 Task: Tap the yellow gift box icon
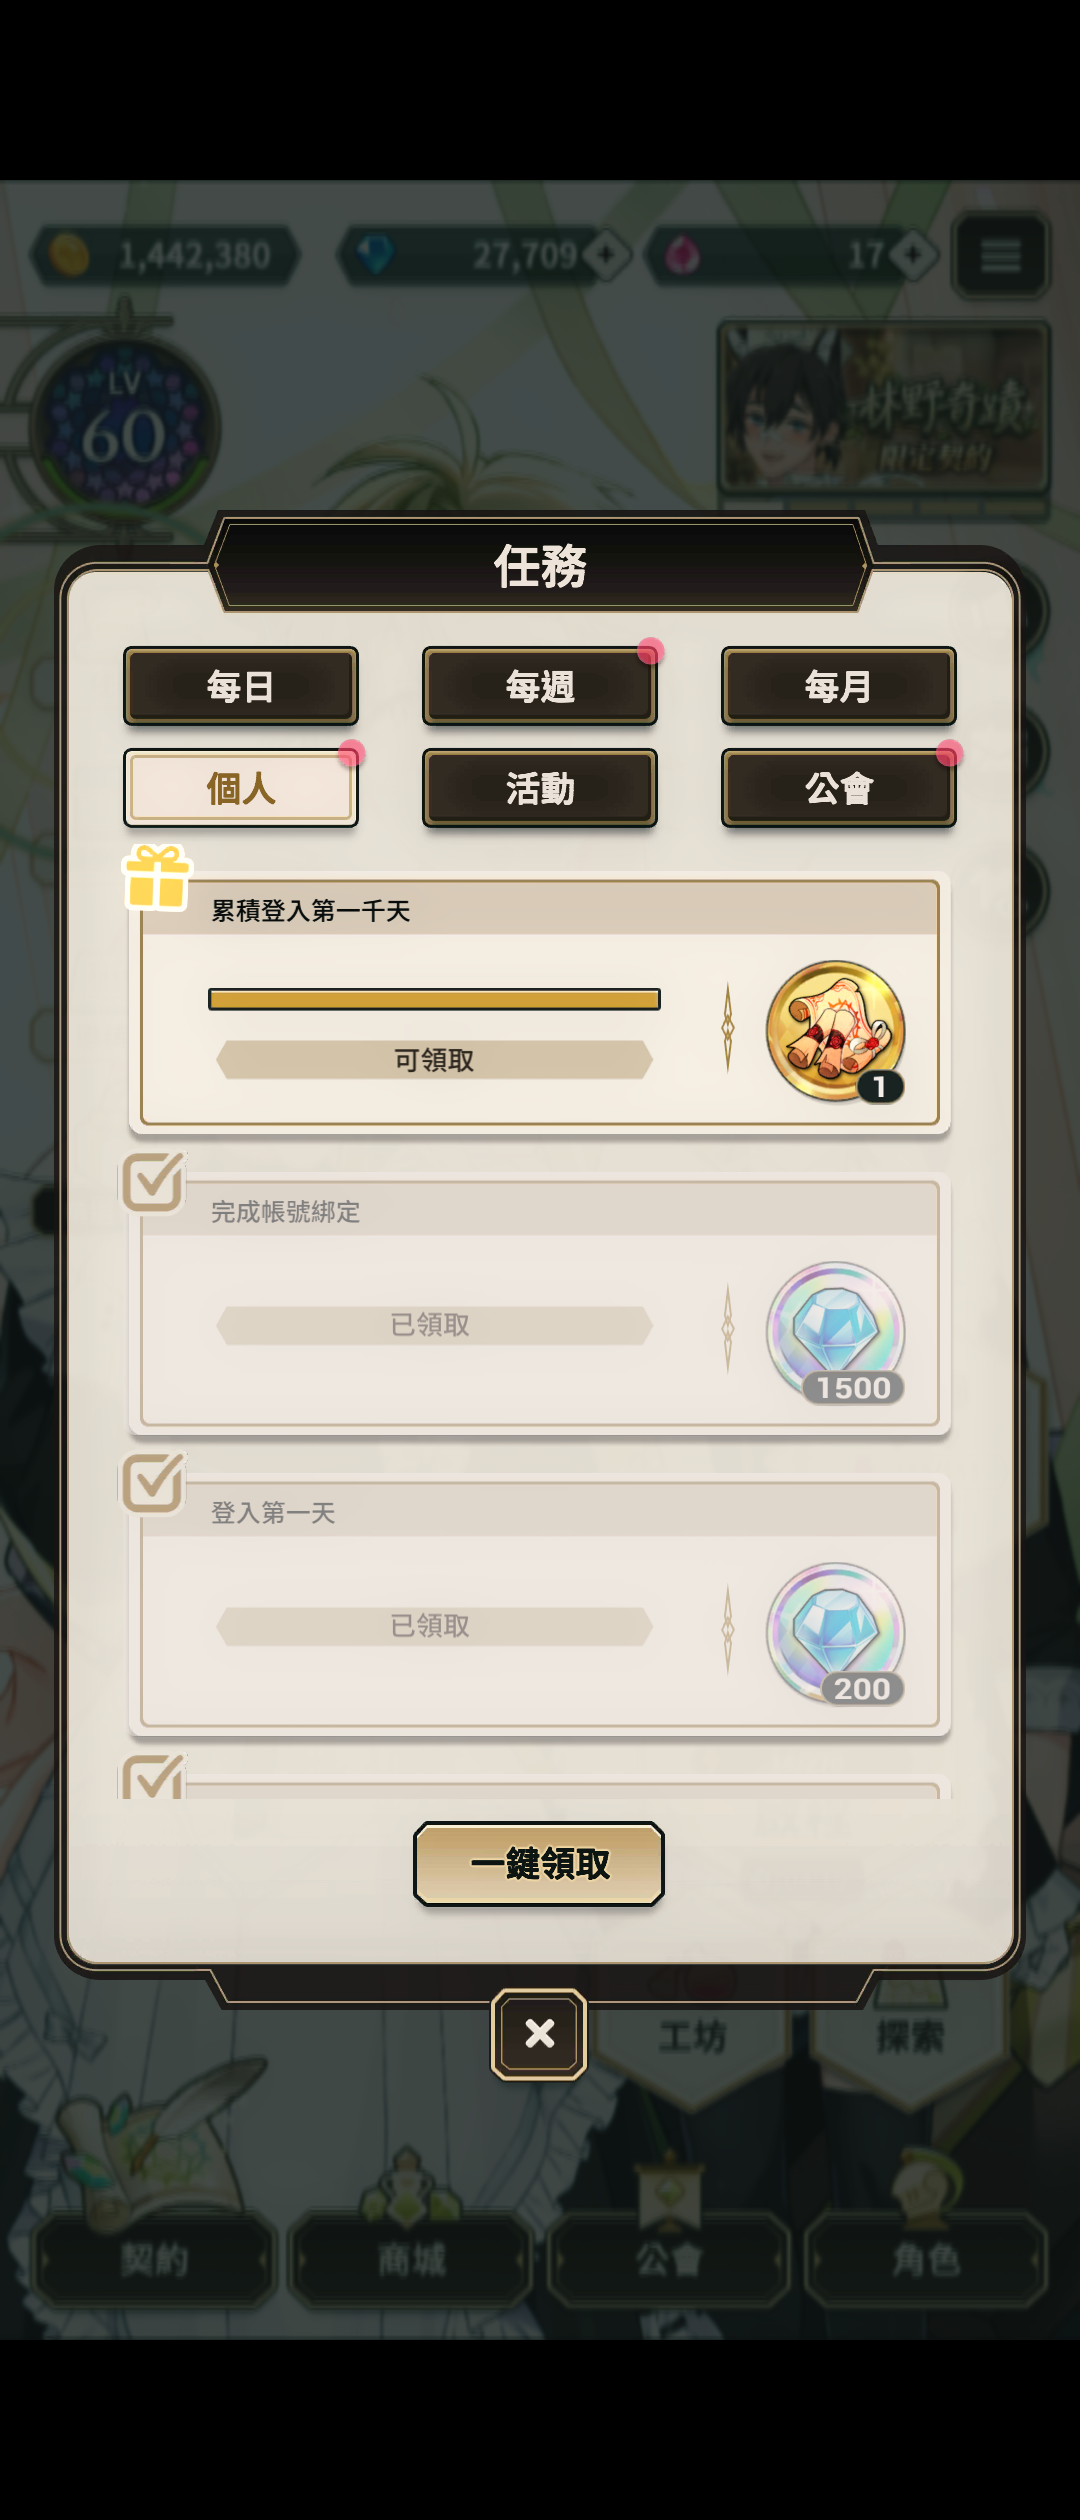pyautogui.click(x=157, y=877)
